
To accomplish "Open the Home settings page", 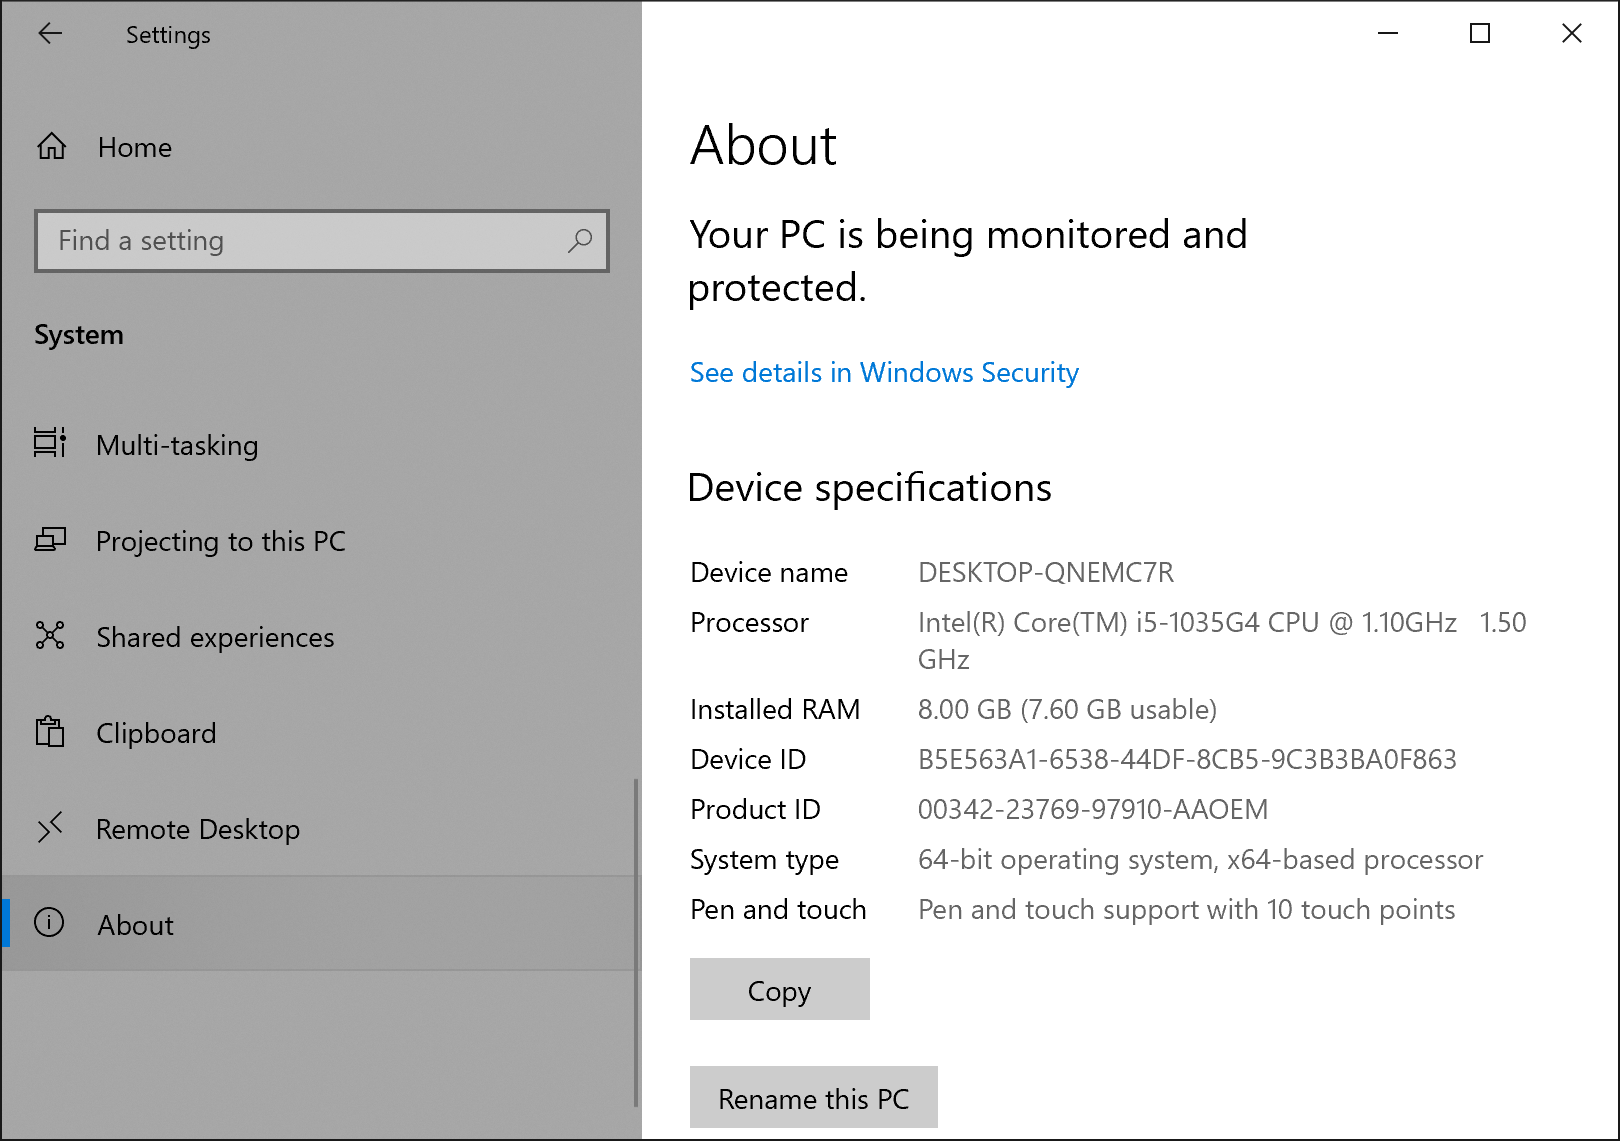I will 319,147.
